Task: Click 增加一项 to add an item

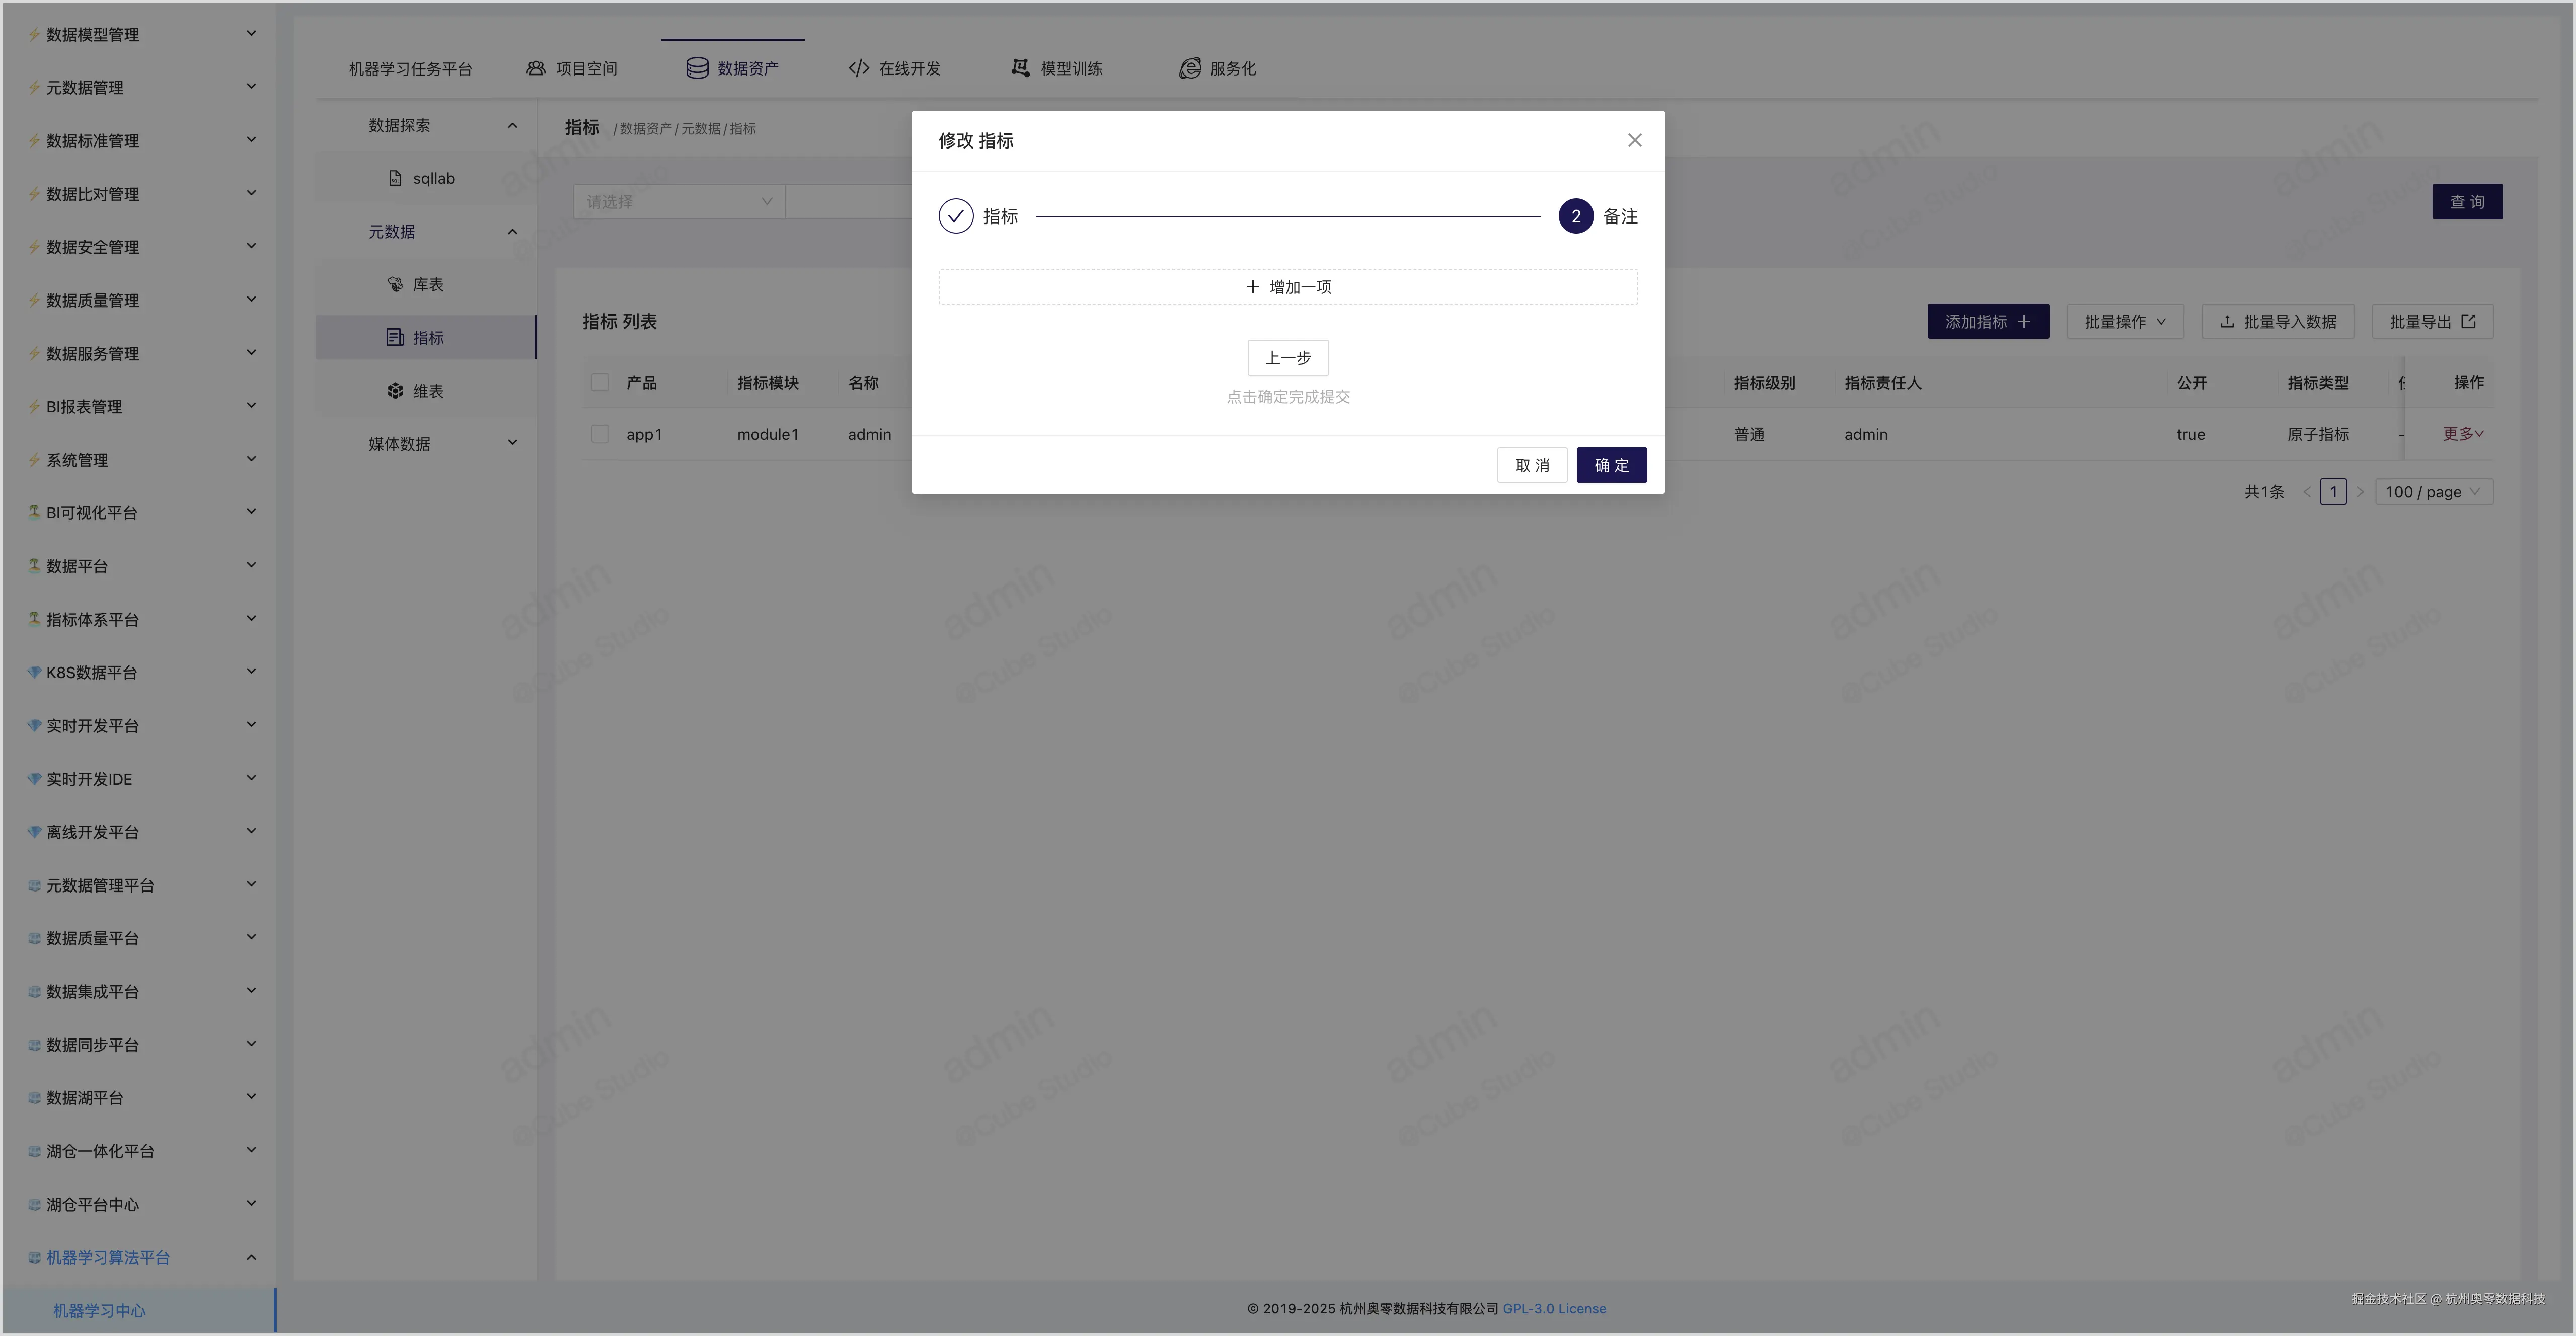Action: tap(1287, 287)
